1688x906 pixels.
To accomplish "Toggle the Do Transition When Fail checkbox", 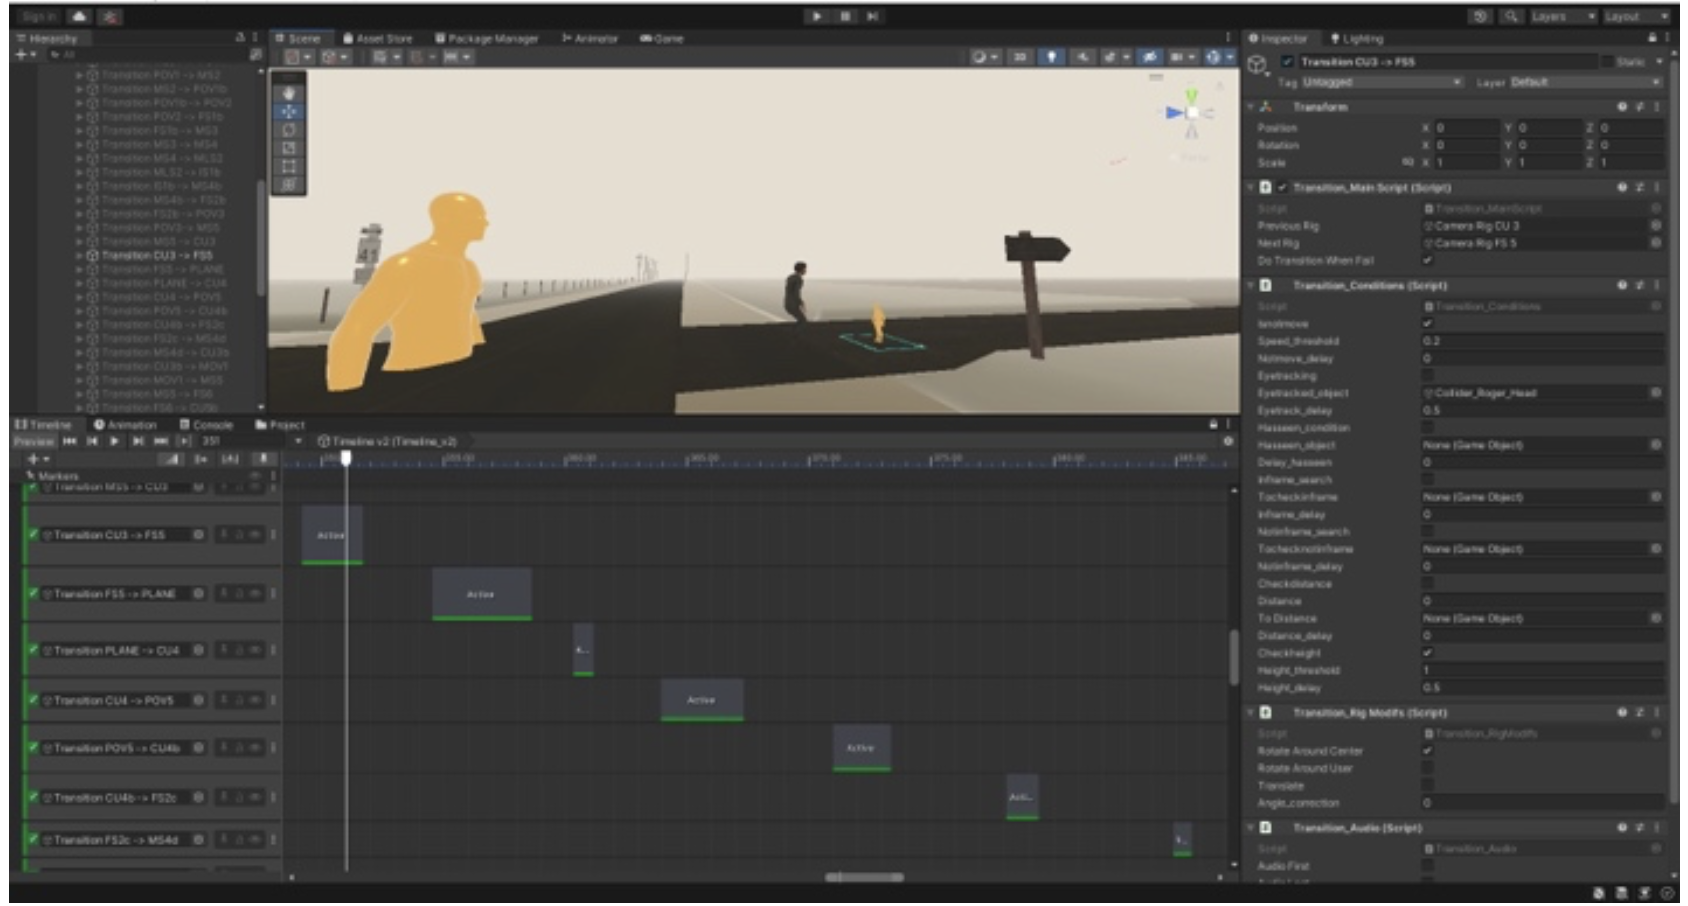I will pos(1428,261).
